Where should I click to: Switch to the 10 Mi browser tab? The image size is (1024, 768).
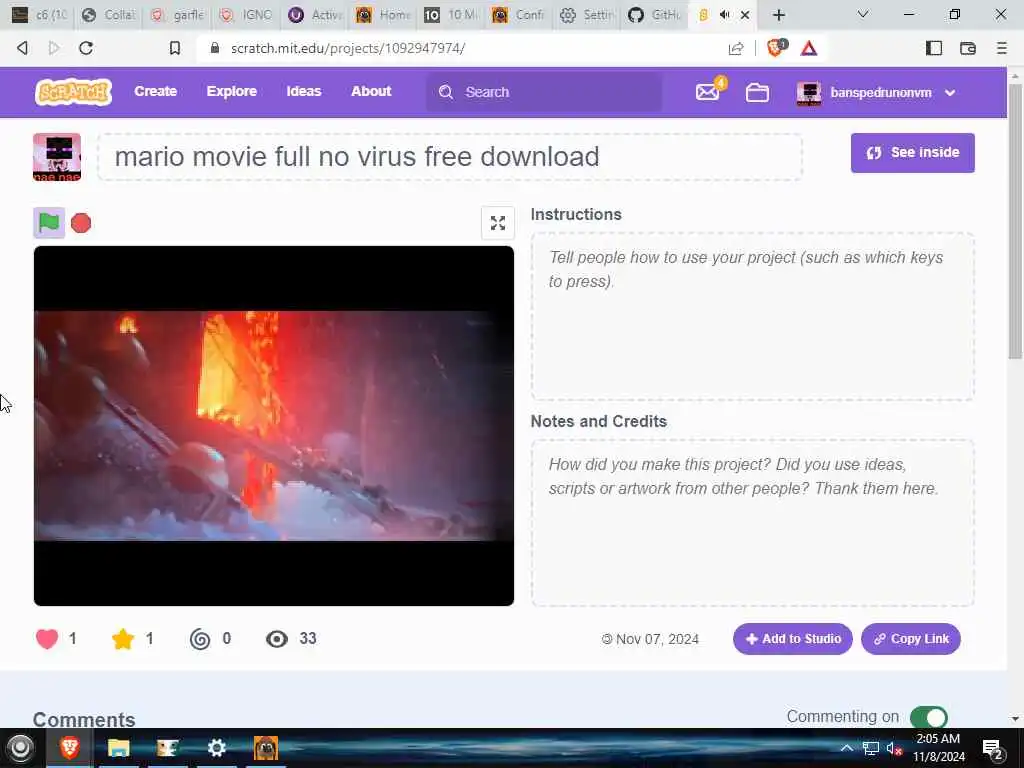click(453, 15)
